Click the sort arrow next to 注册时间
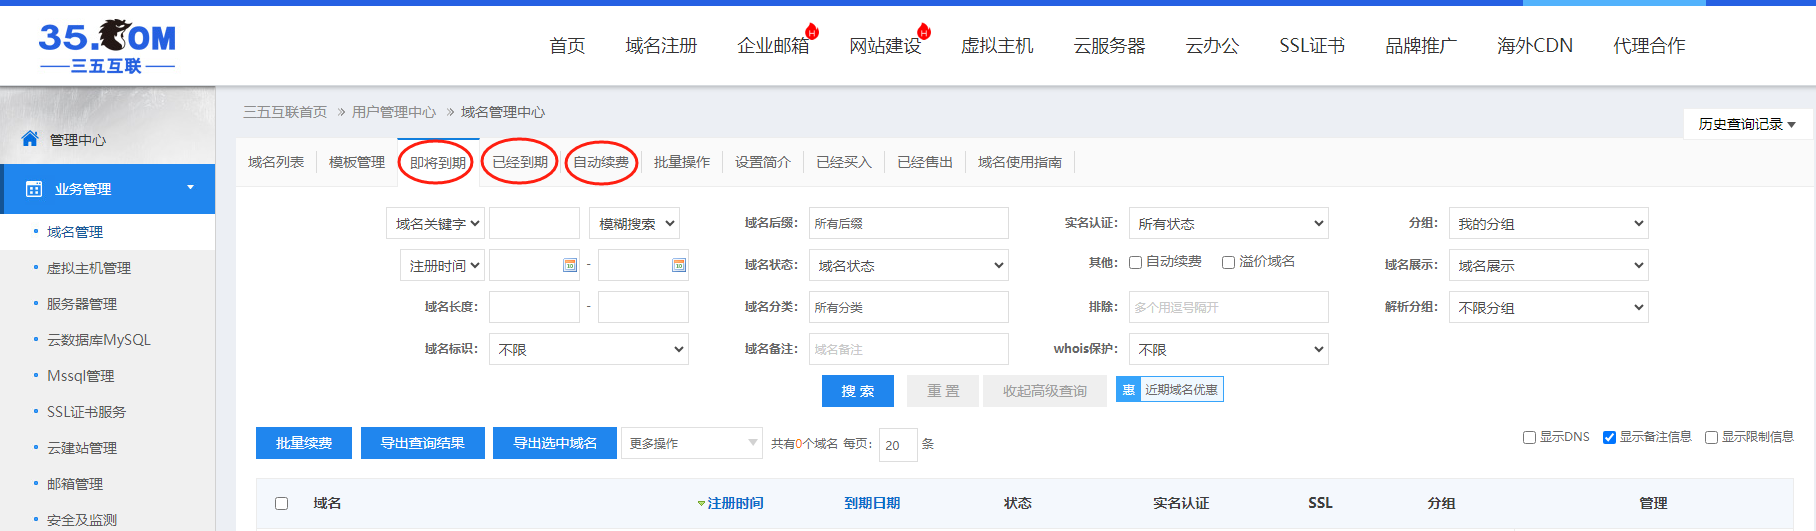 (701, 504)
